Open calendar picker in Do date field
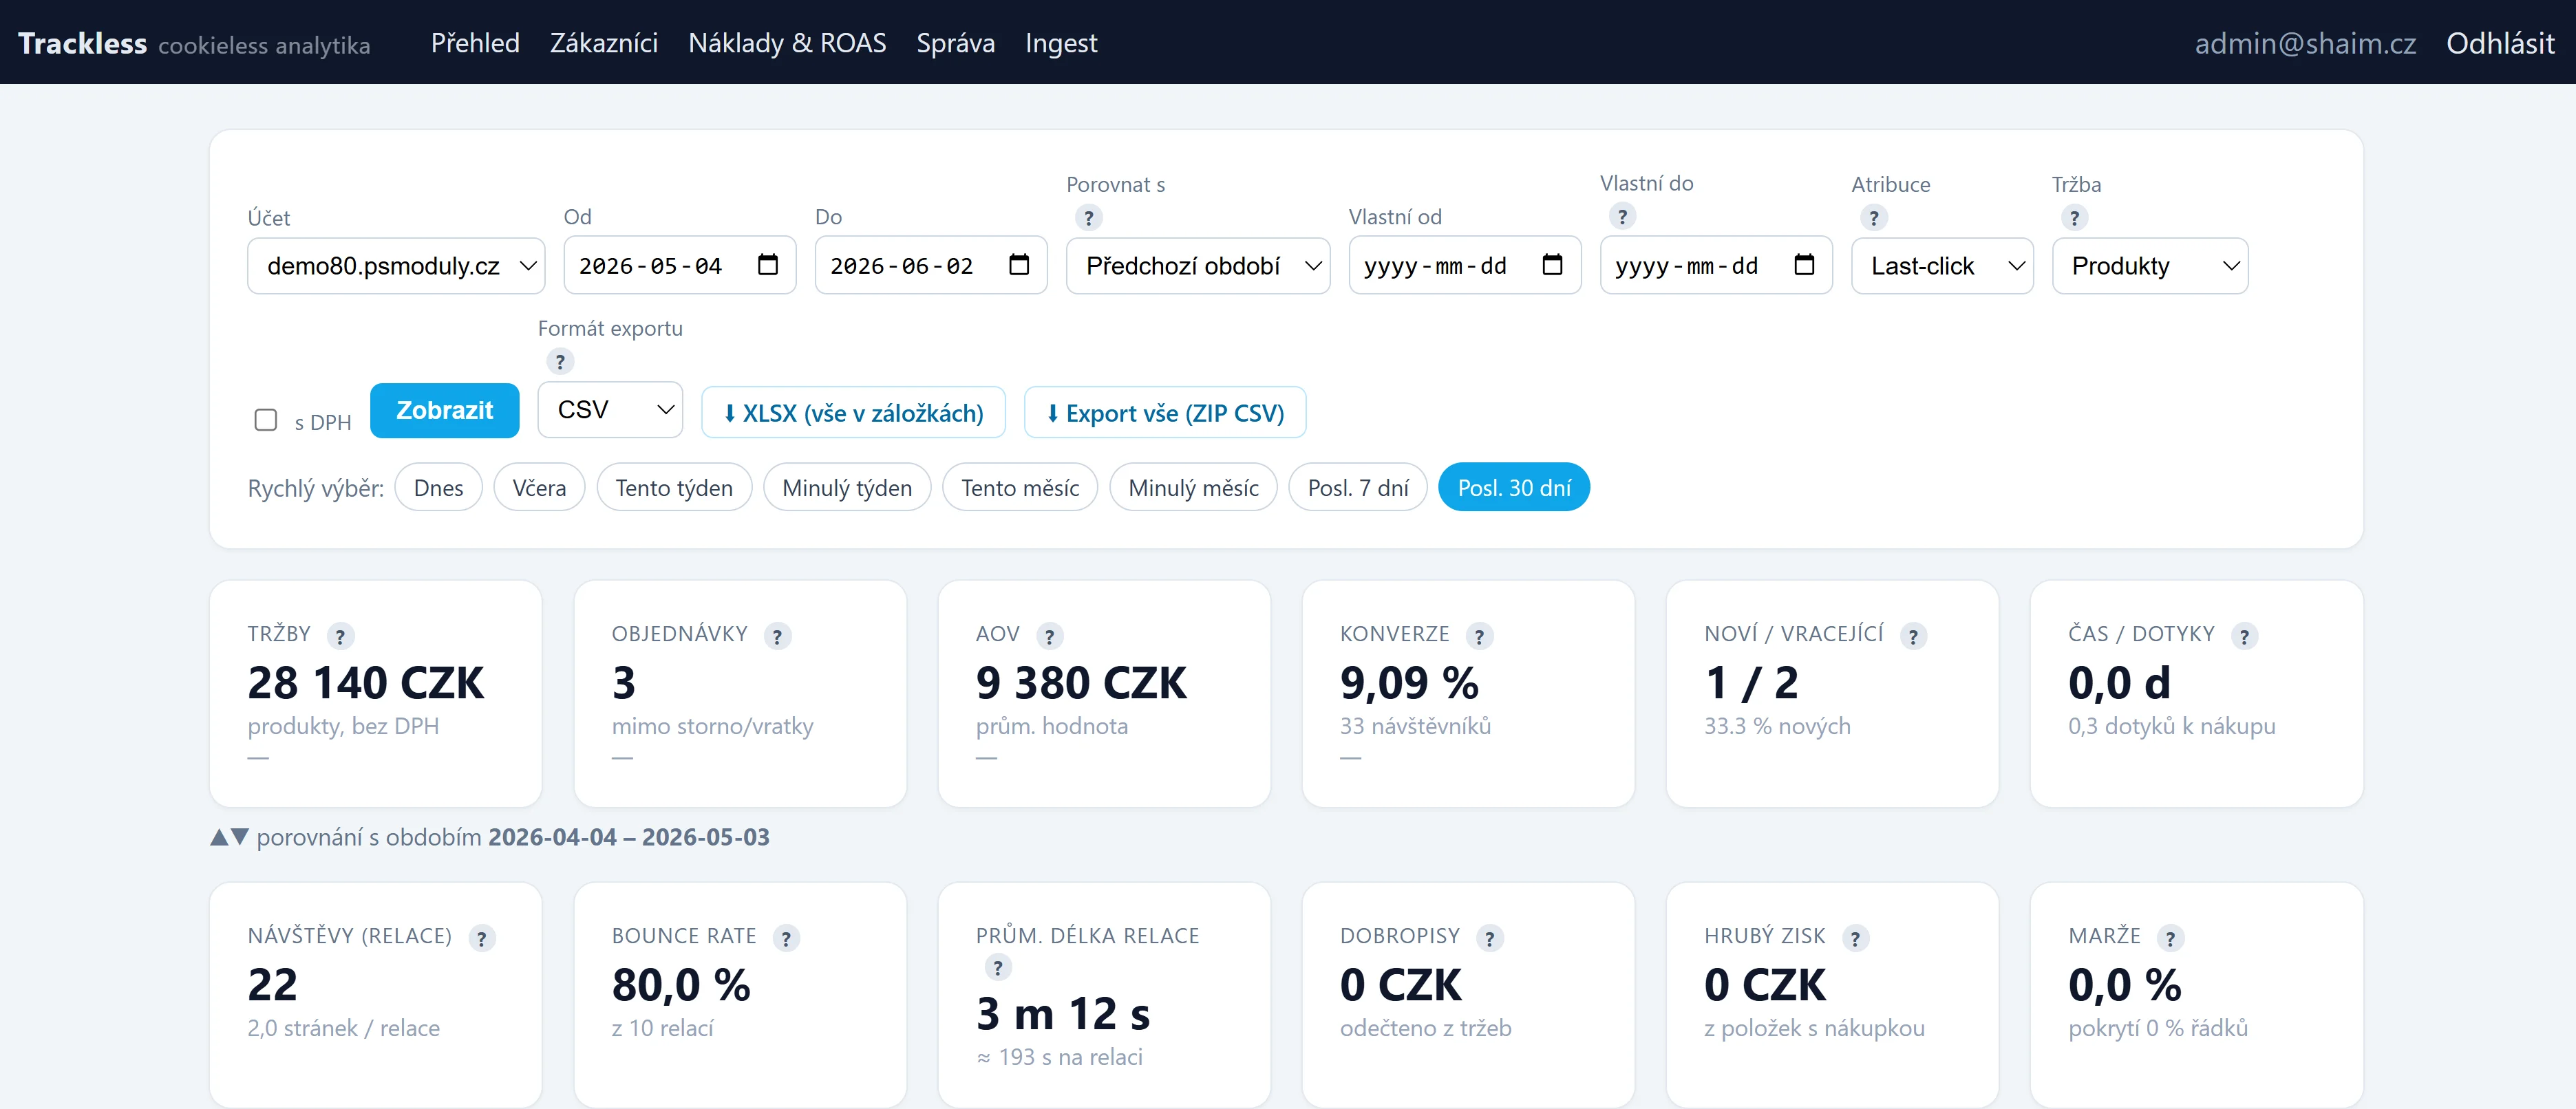This screenshot has height=1109, width=2576. point(1018,265)
